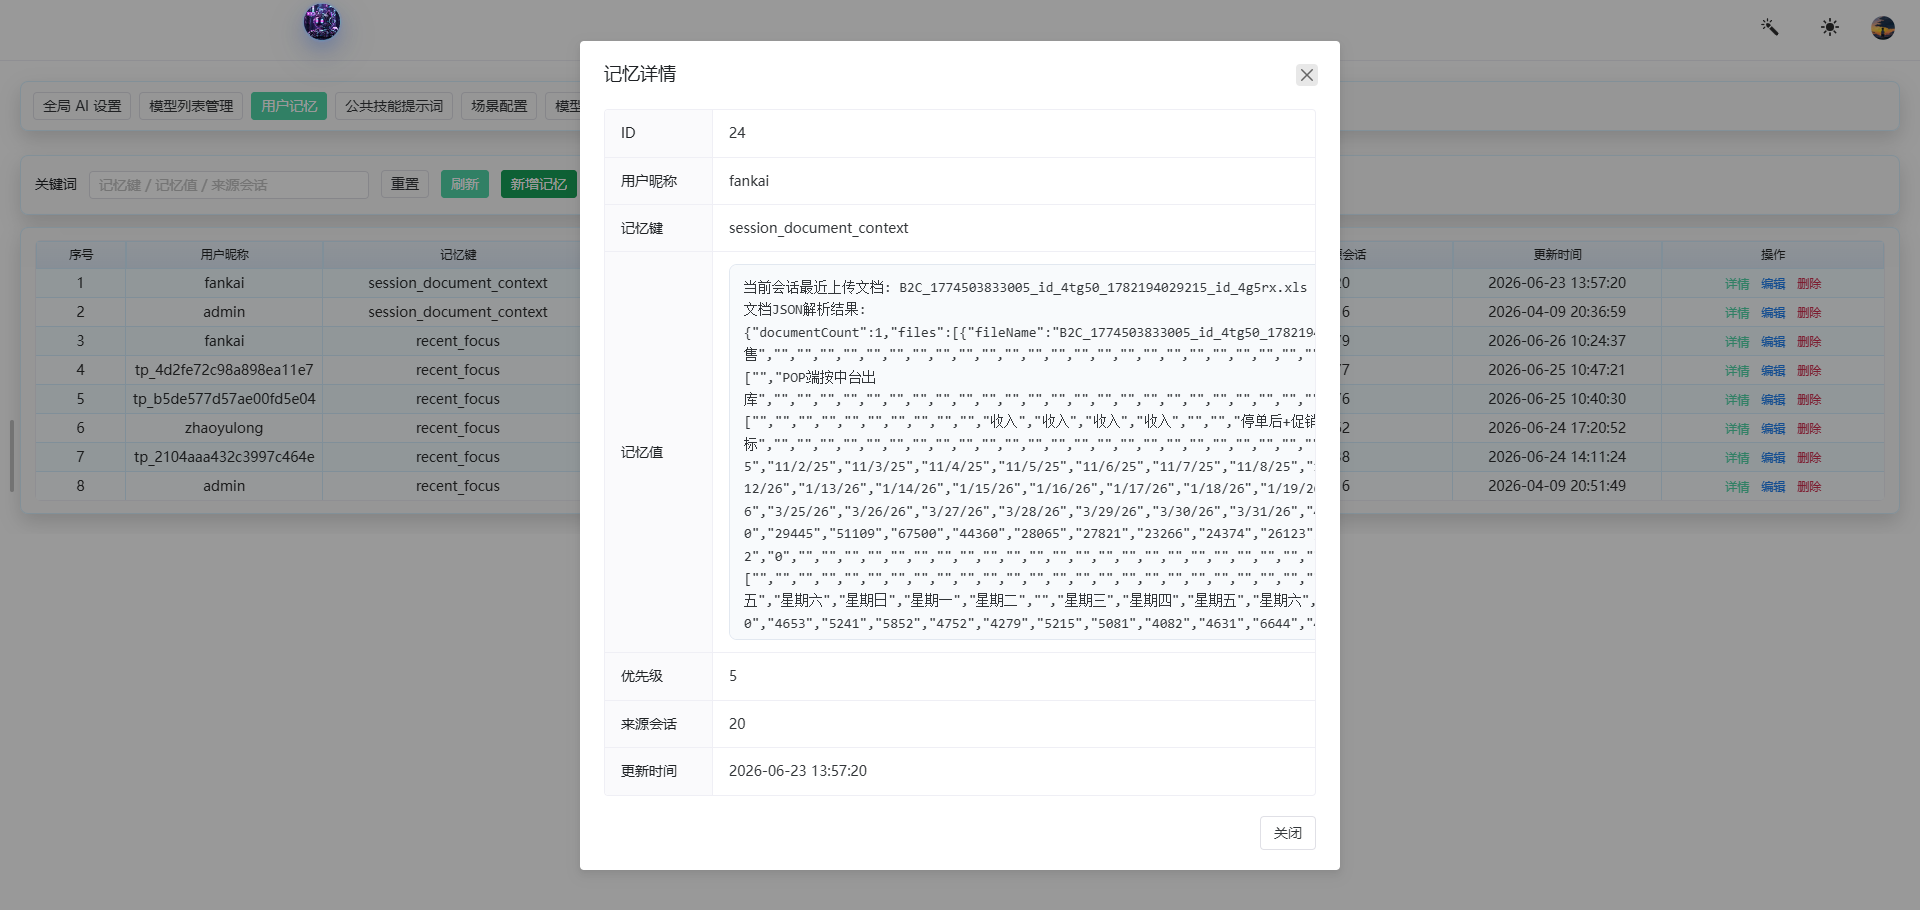
Task: Open the 场景配置 tab
Action: (x=499, y=106)
